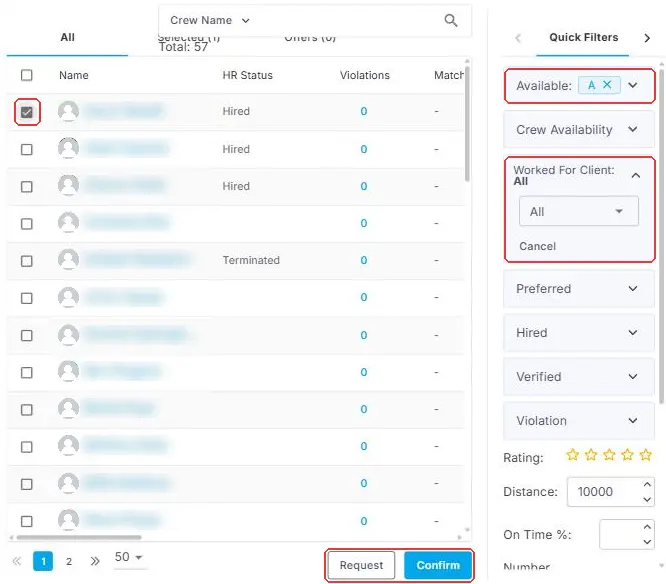Open the 'All' Worked For Client dropdown
The height and width of the screenshot is (584, 666).
579,211
